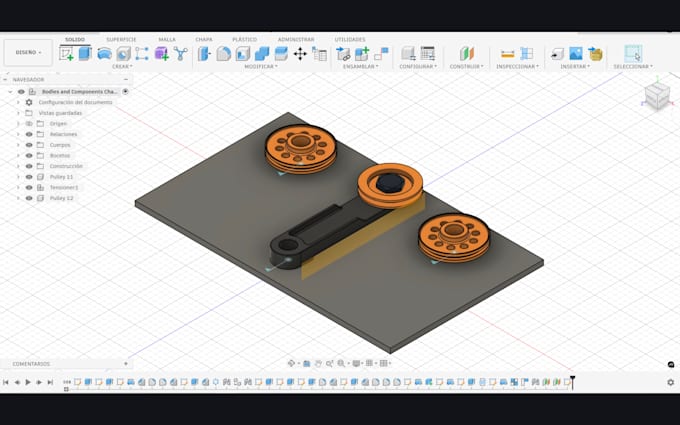Open the configuration table icon
This screenshot has width=680, height=425.
click(x=428, y=54)
